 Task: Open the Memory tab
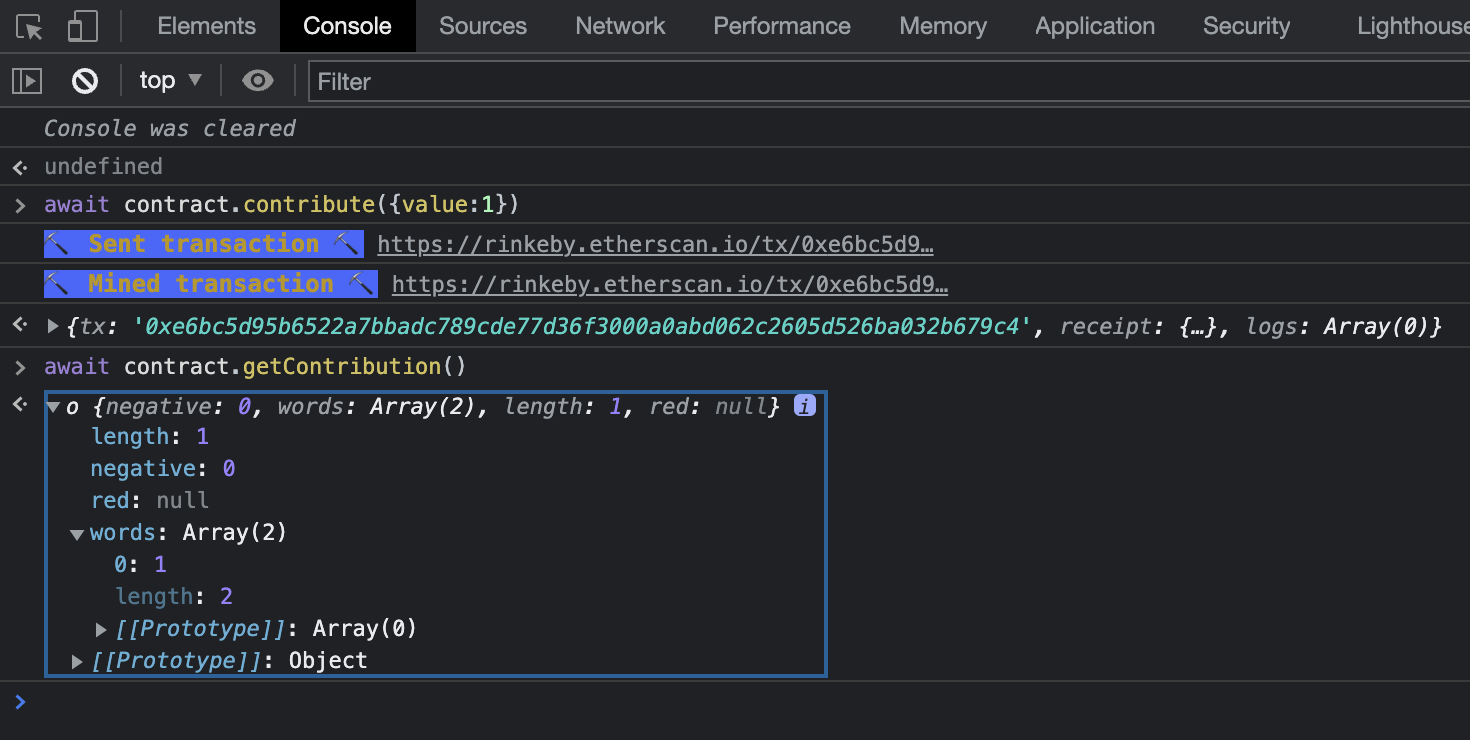[x=943, y=26]
